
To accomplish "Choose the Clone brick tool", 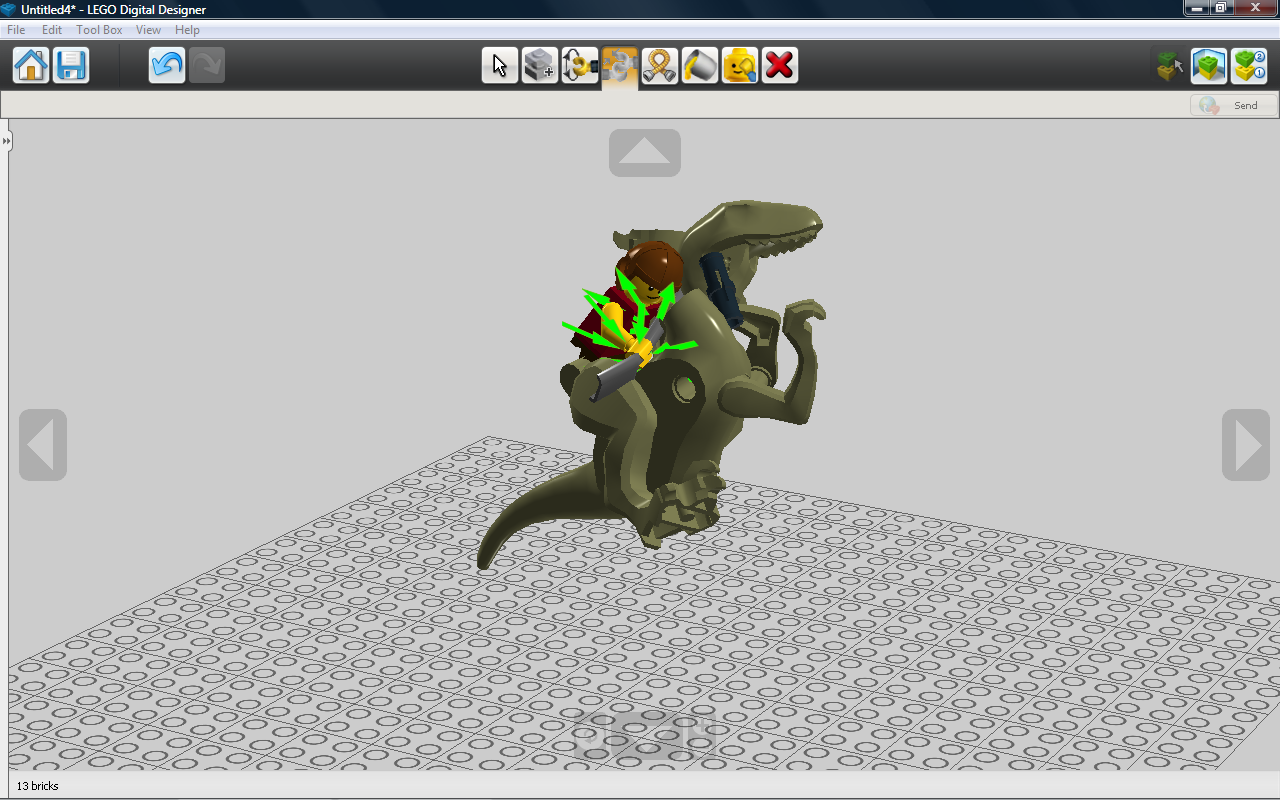I will pos(540,66).
